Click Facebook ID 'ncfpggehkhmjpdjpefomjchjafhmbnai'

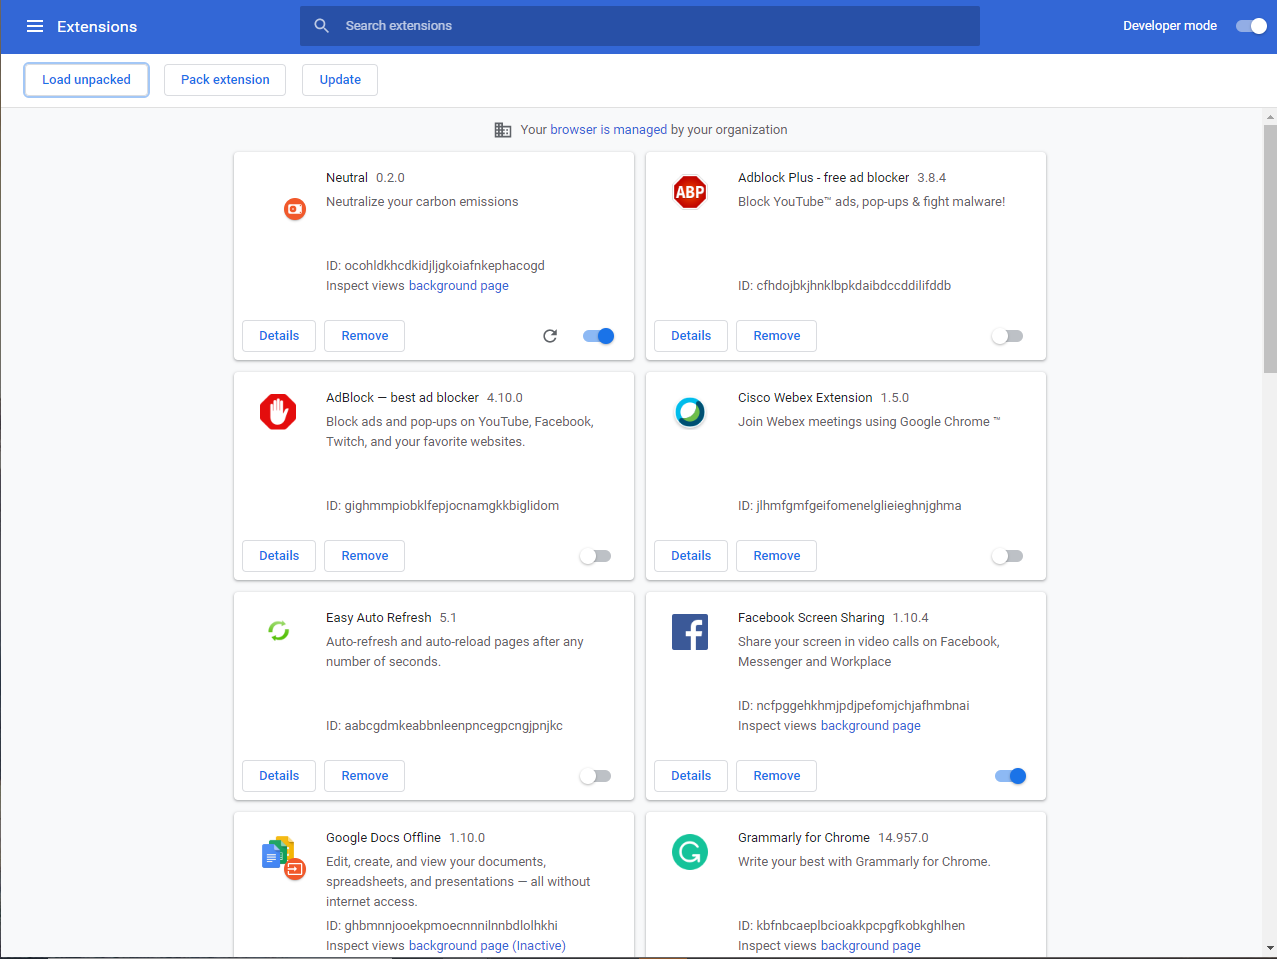[863, 706]
